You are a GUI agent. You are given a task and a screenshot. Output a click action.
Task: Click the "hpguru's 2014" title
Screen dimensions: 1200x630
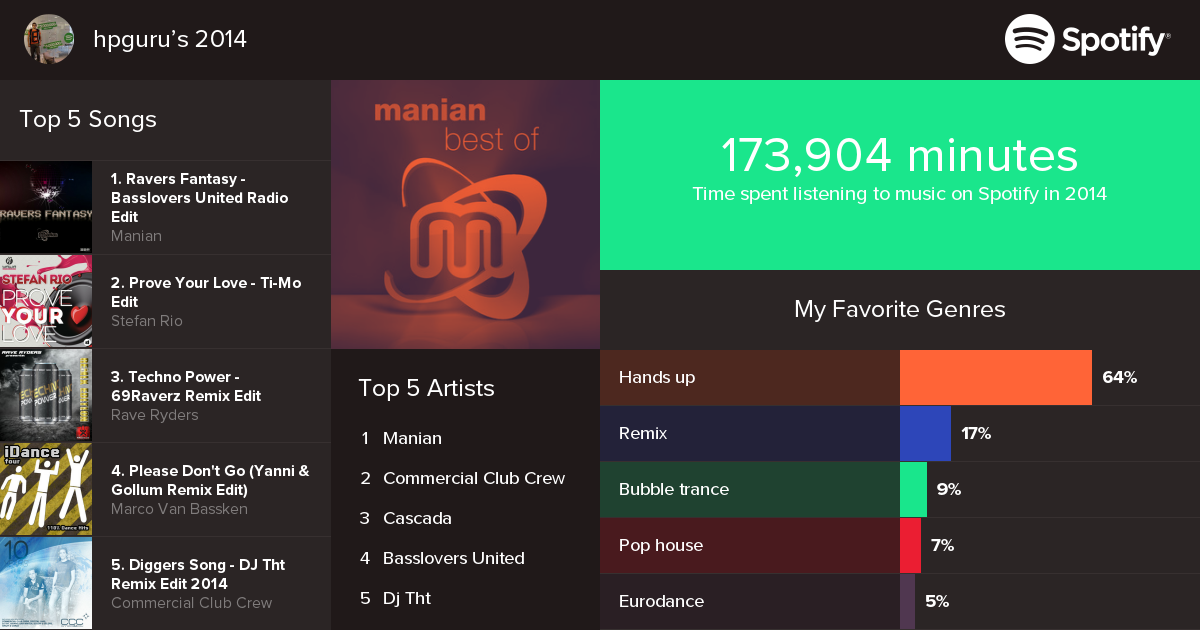[170, 39]
